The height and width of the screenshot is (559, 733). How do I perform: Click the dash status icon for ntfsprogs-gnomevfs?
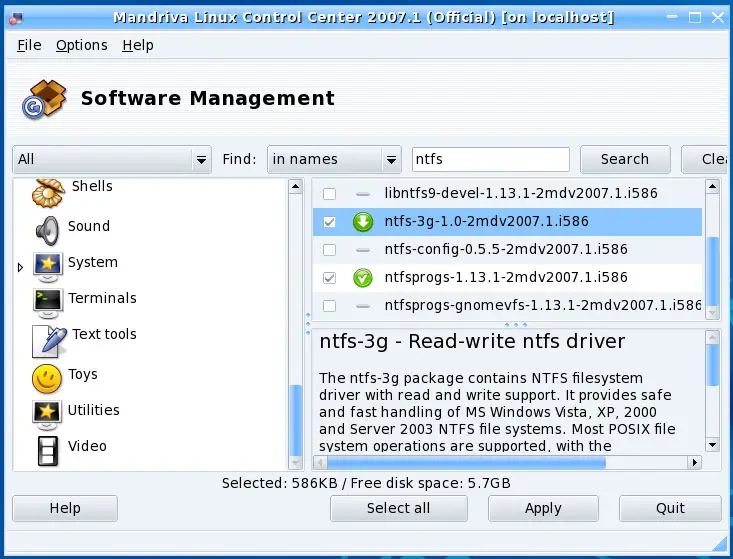pyautogui.click(x=363, y=306)
